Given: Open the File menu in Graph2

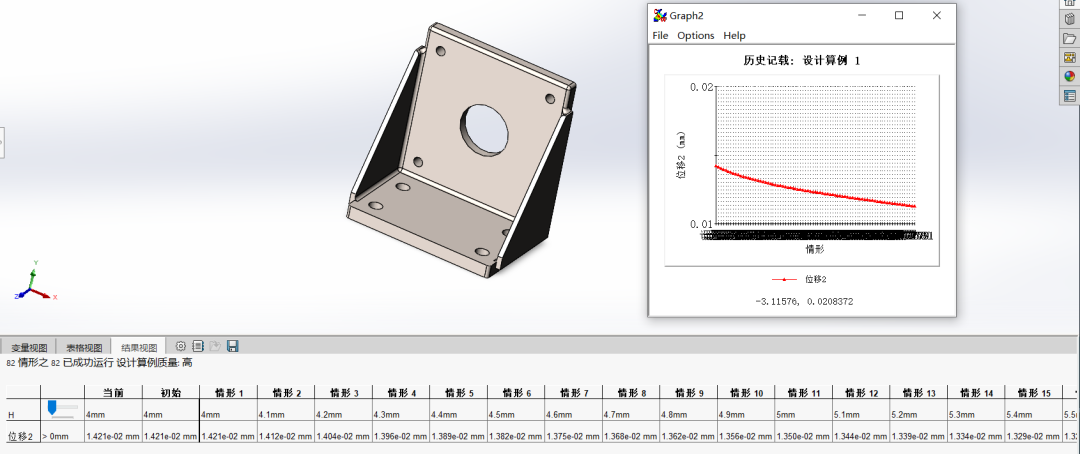Looking at the screenshot, I should [x=660, y=35].
